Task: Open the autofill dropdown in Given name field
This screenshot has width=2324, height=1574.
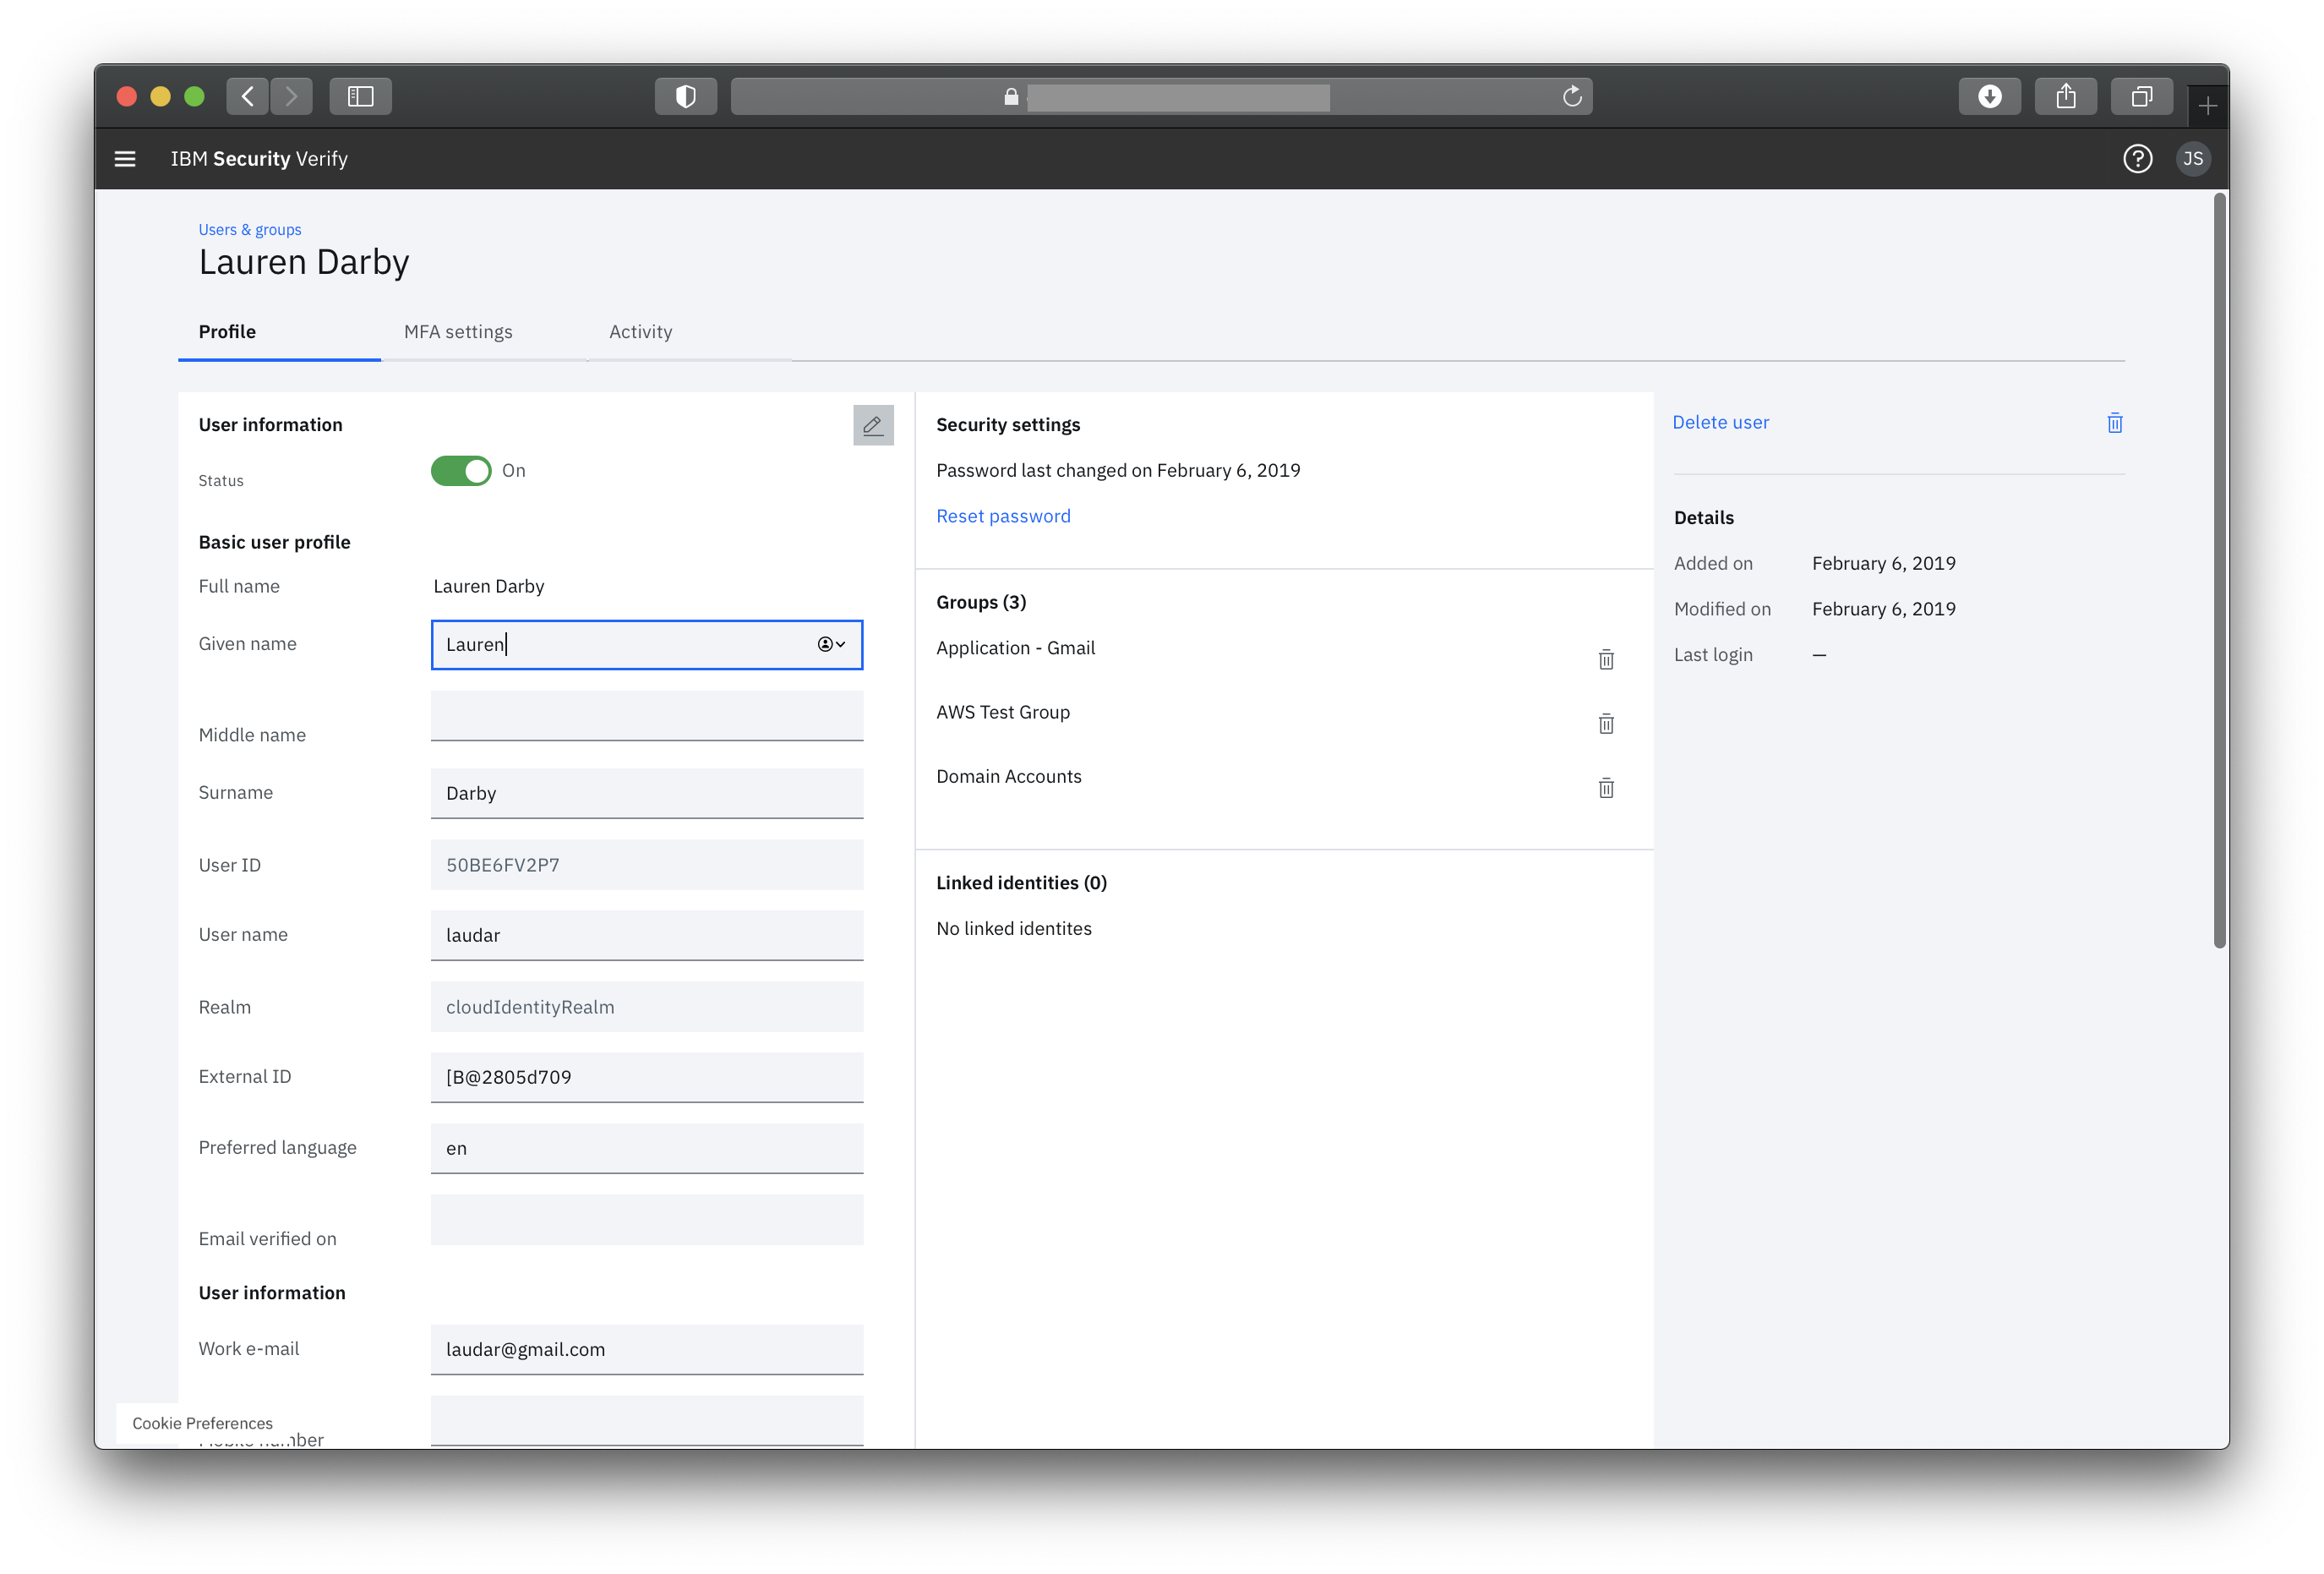Action: (x=831, y=644)
